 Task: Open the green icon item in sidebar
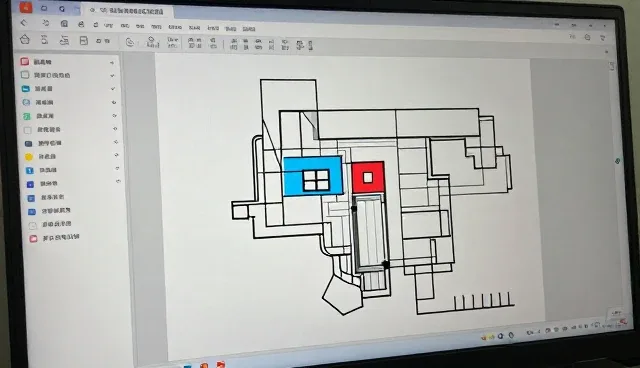click(x=39, y=116)
